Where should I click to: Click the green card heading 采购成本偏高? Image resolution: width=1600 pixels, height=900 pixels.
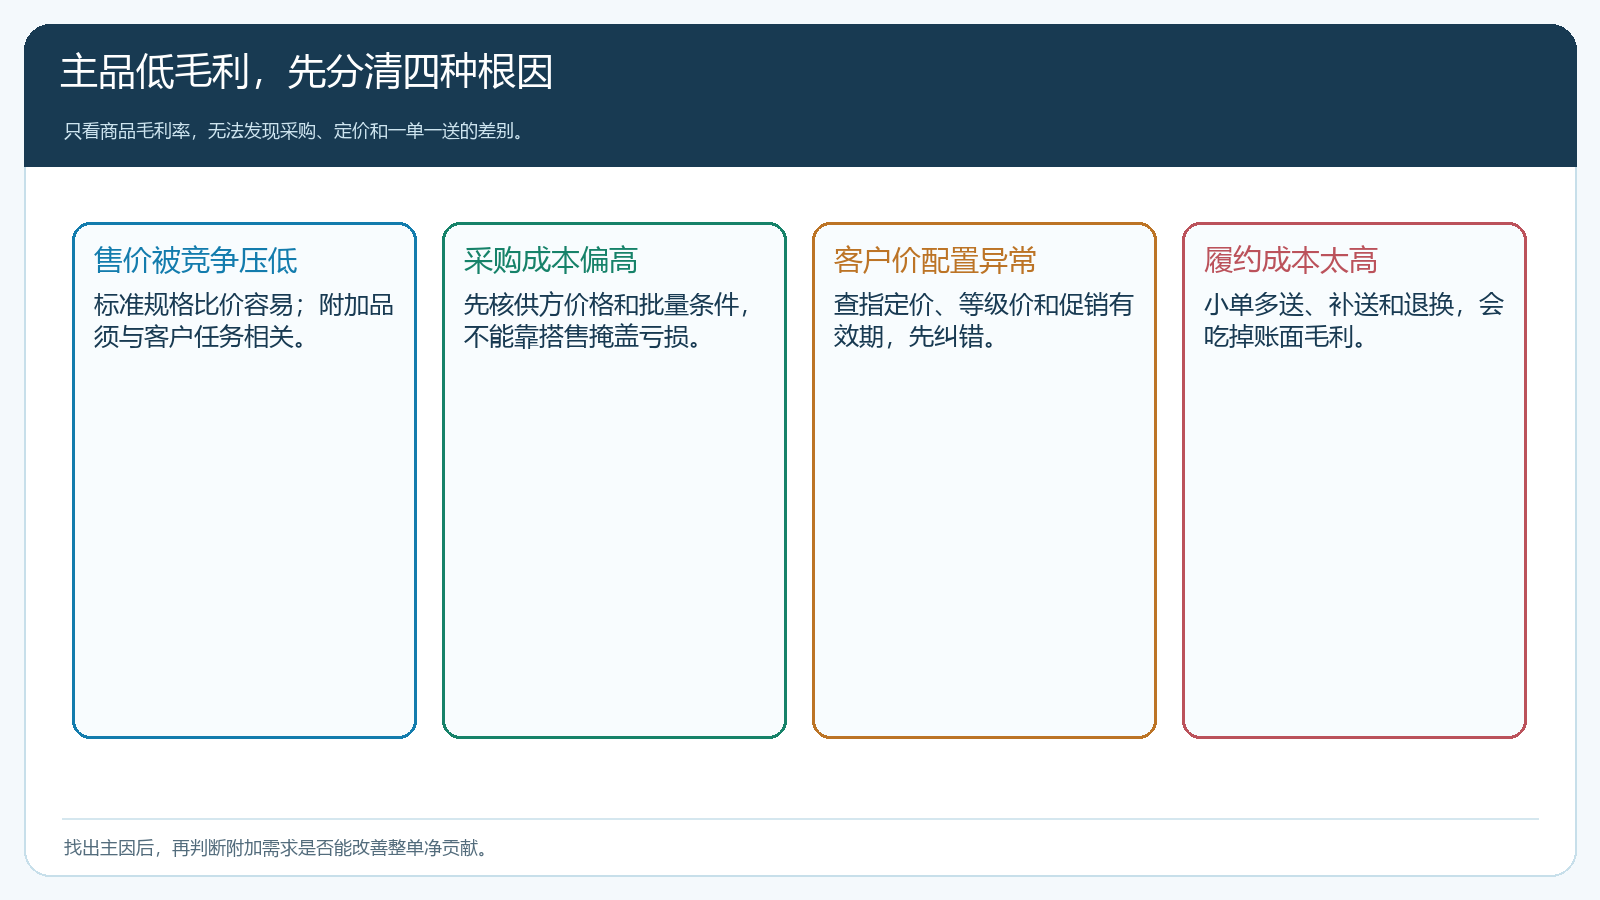tap(551, 260)
